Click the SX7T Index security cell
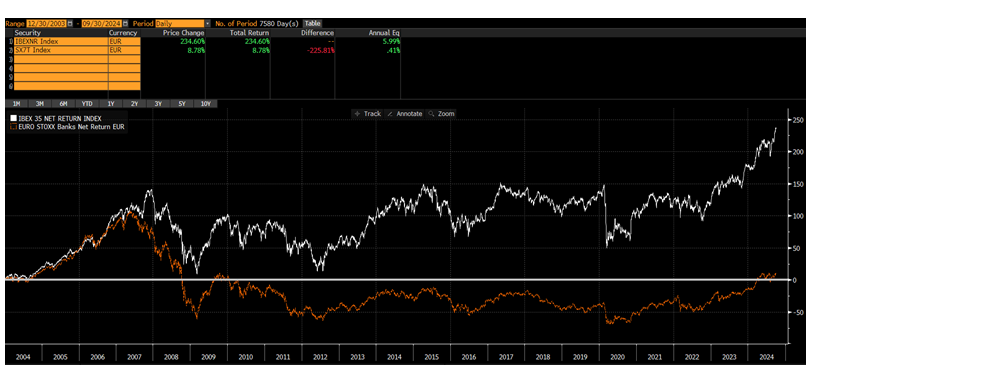The width and height of the screenshot is (991, 386). tap(61, 50)
